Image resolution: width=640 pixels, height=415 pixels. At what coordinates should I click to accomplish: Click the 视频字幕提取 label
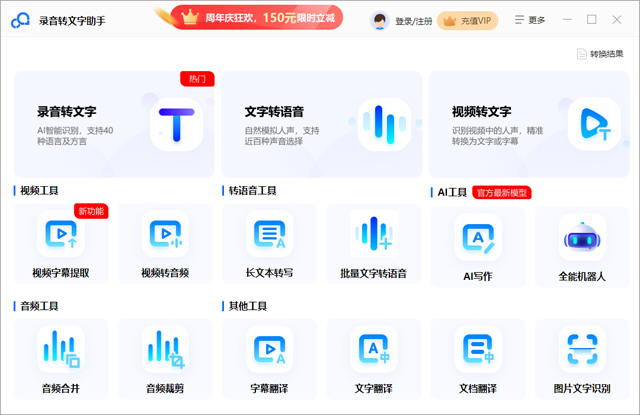(x=61, y=273)
